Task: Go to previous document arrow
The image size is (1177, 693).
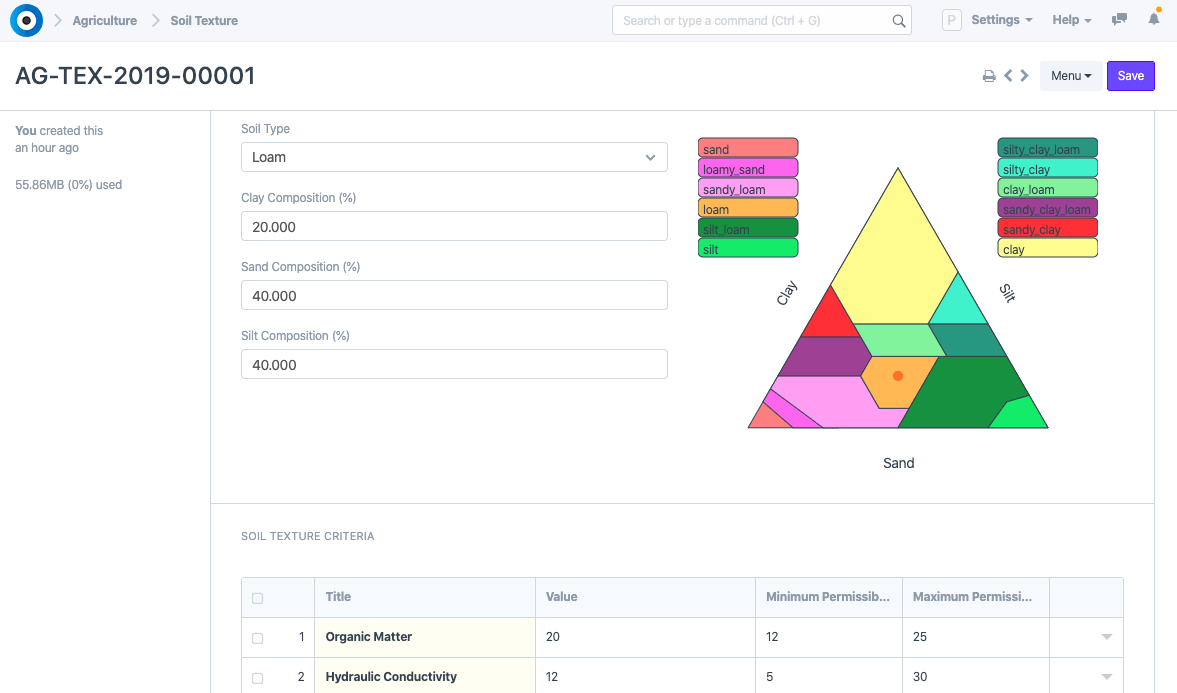Action: [1008, 76]
